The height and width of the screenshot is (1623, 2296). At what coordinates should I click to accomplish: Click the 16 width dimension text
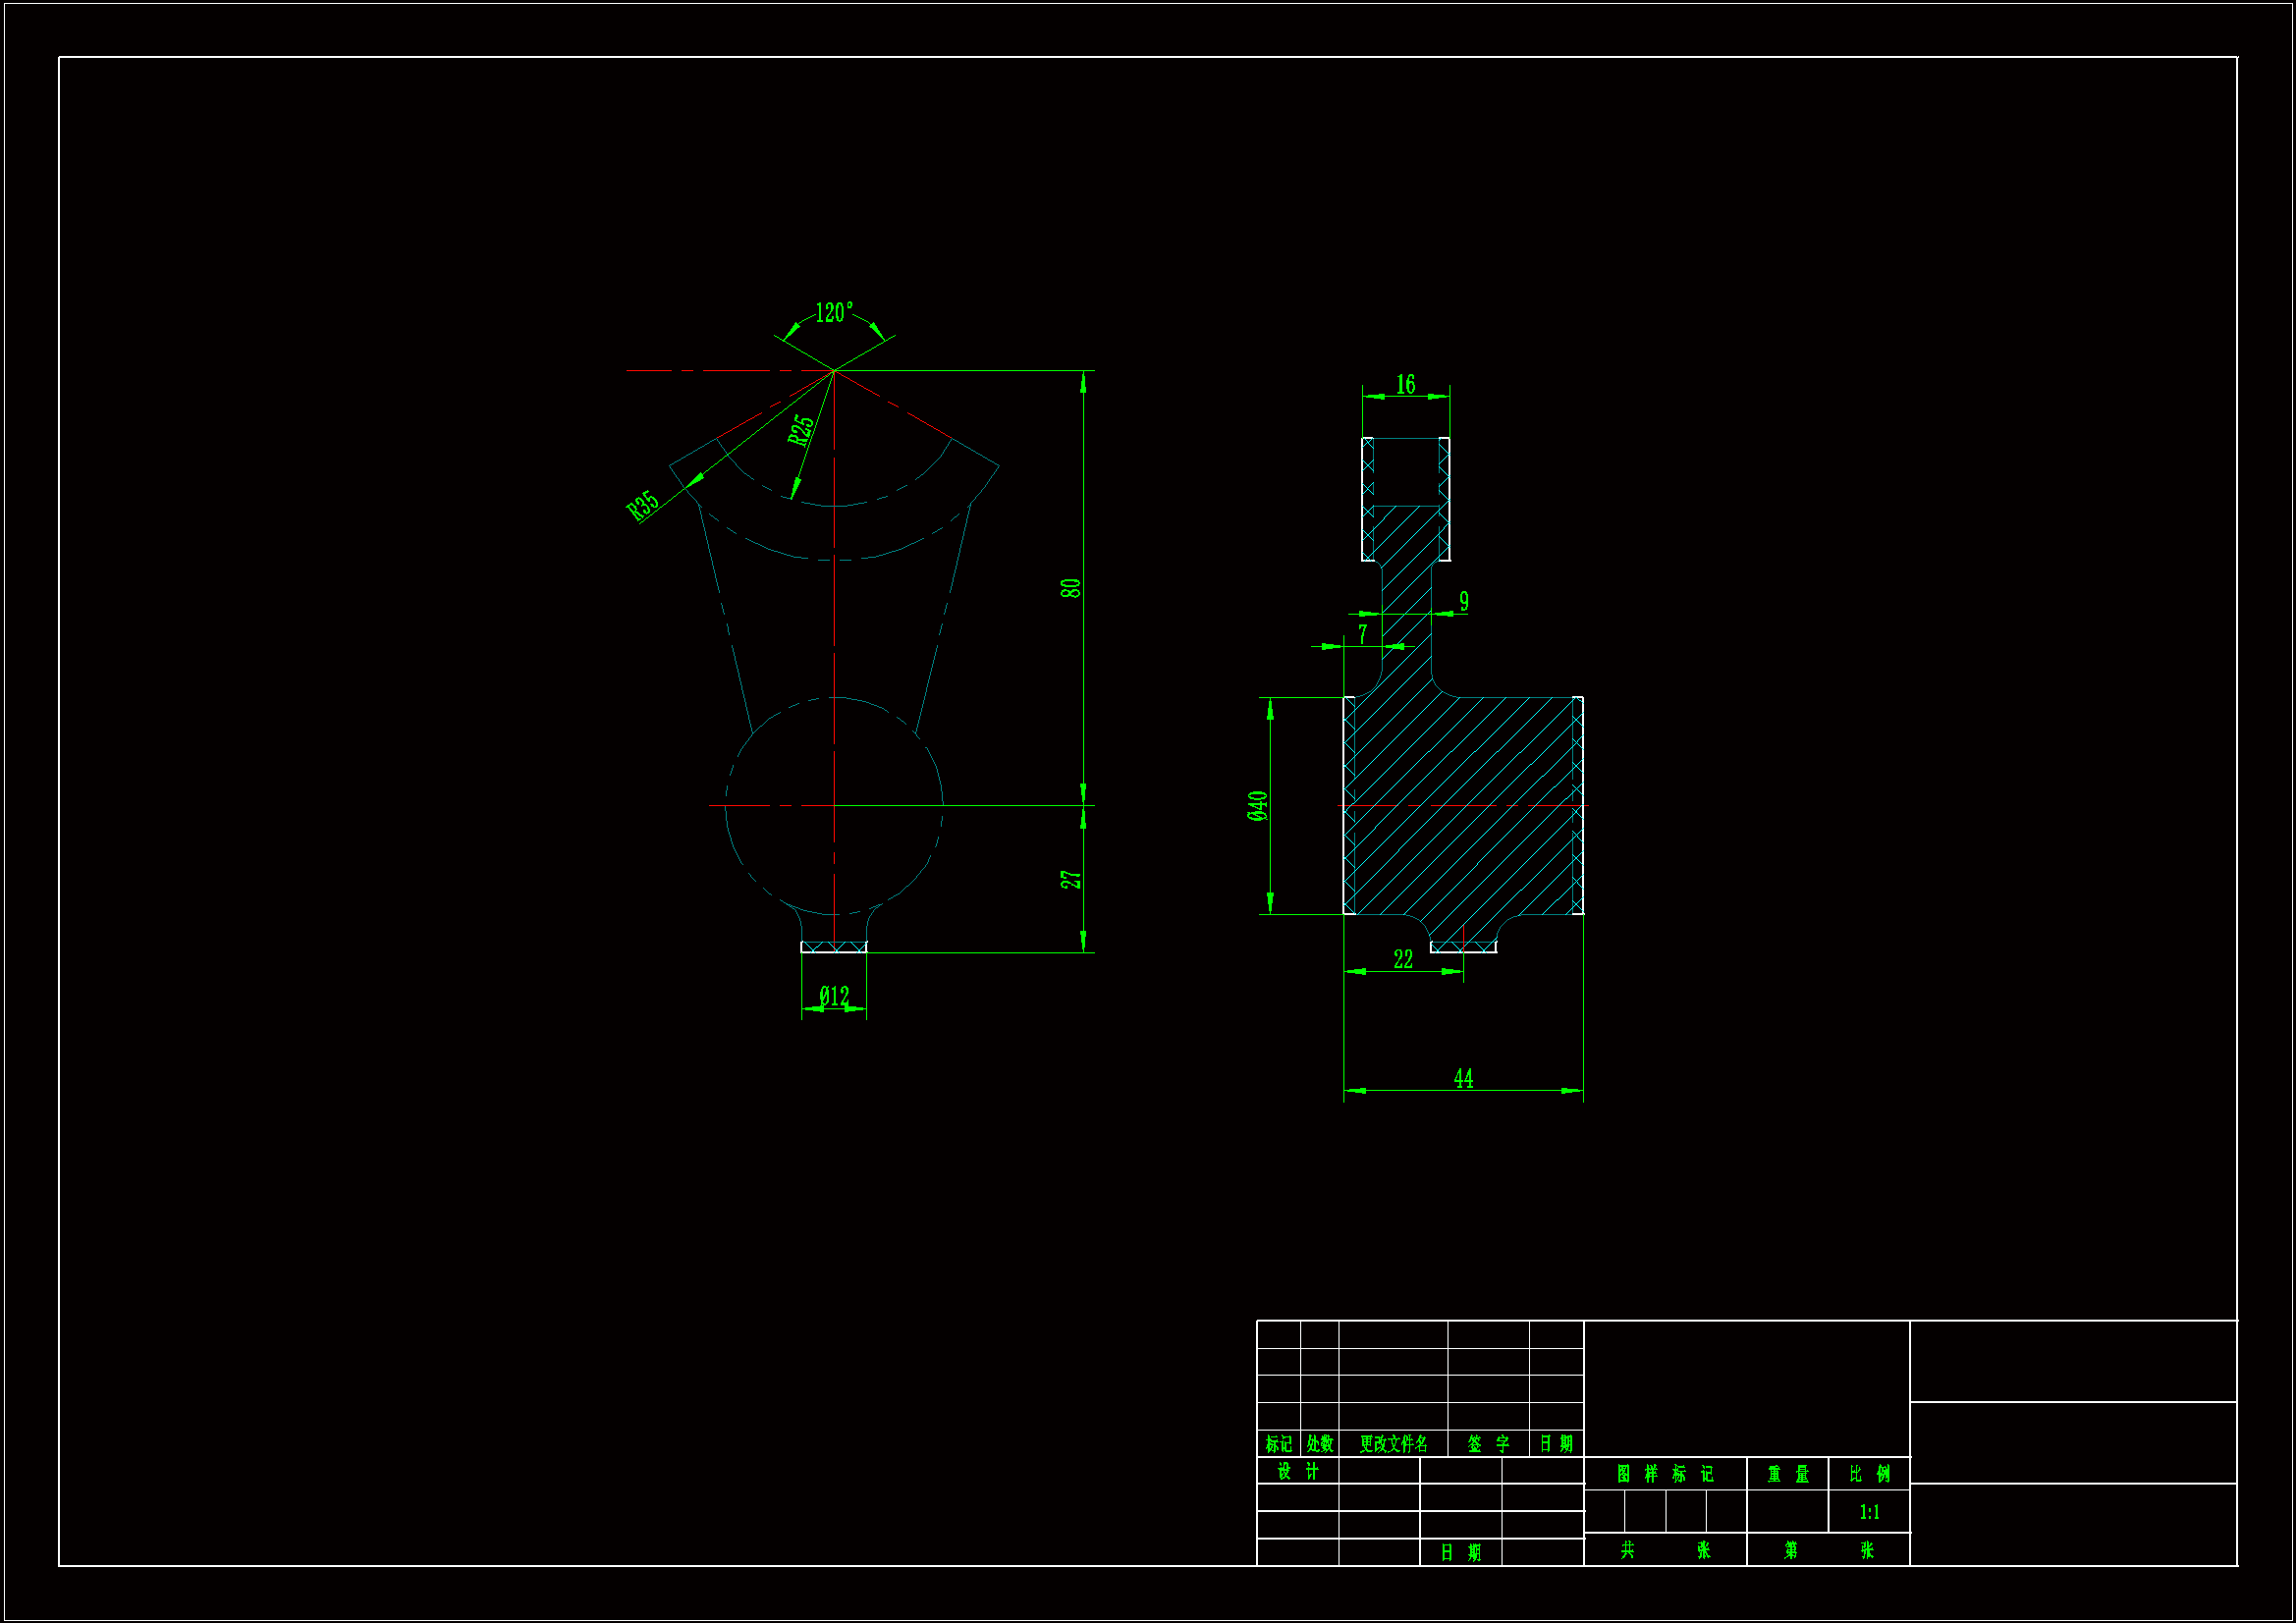(x=1405, y=384)
